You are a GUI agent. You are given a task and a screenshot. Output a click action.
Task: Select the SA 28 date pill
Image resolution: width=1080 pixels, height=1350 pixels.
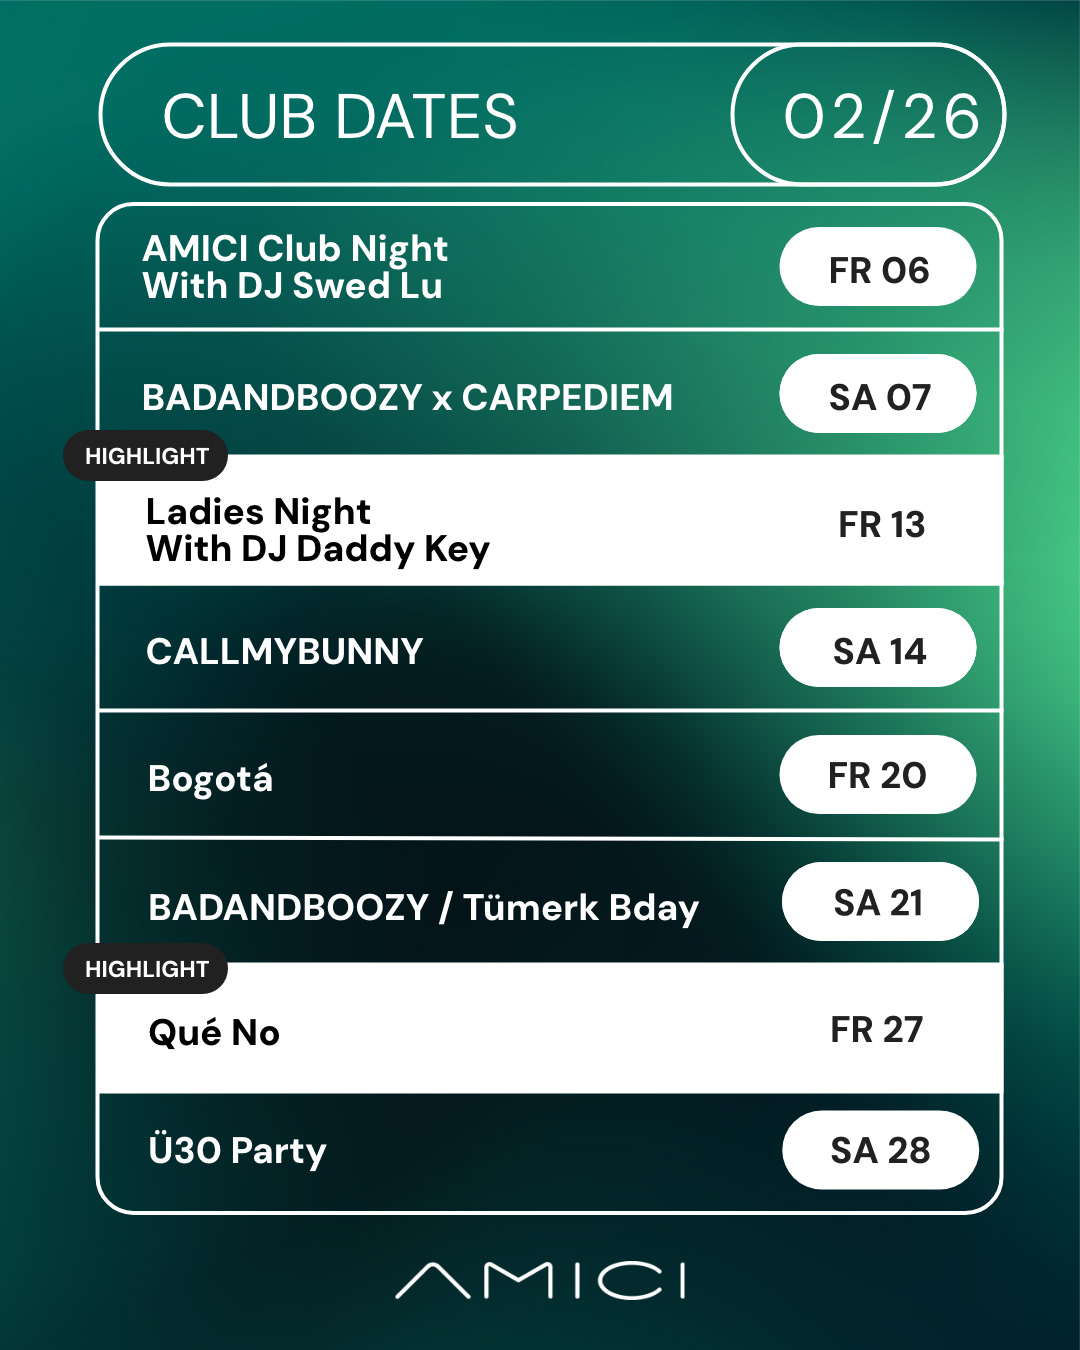click(x=880, y=1150)
